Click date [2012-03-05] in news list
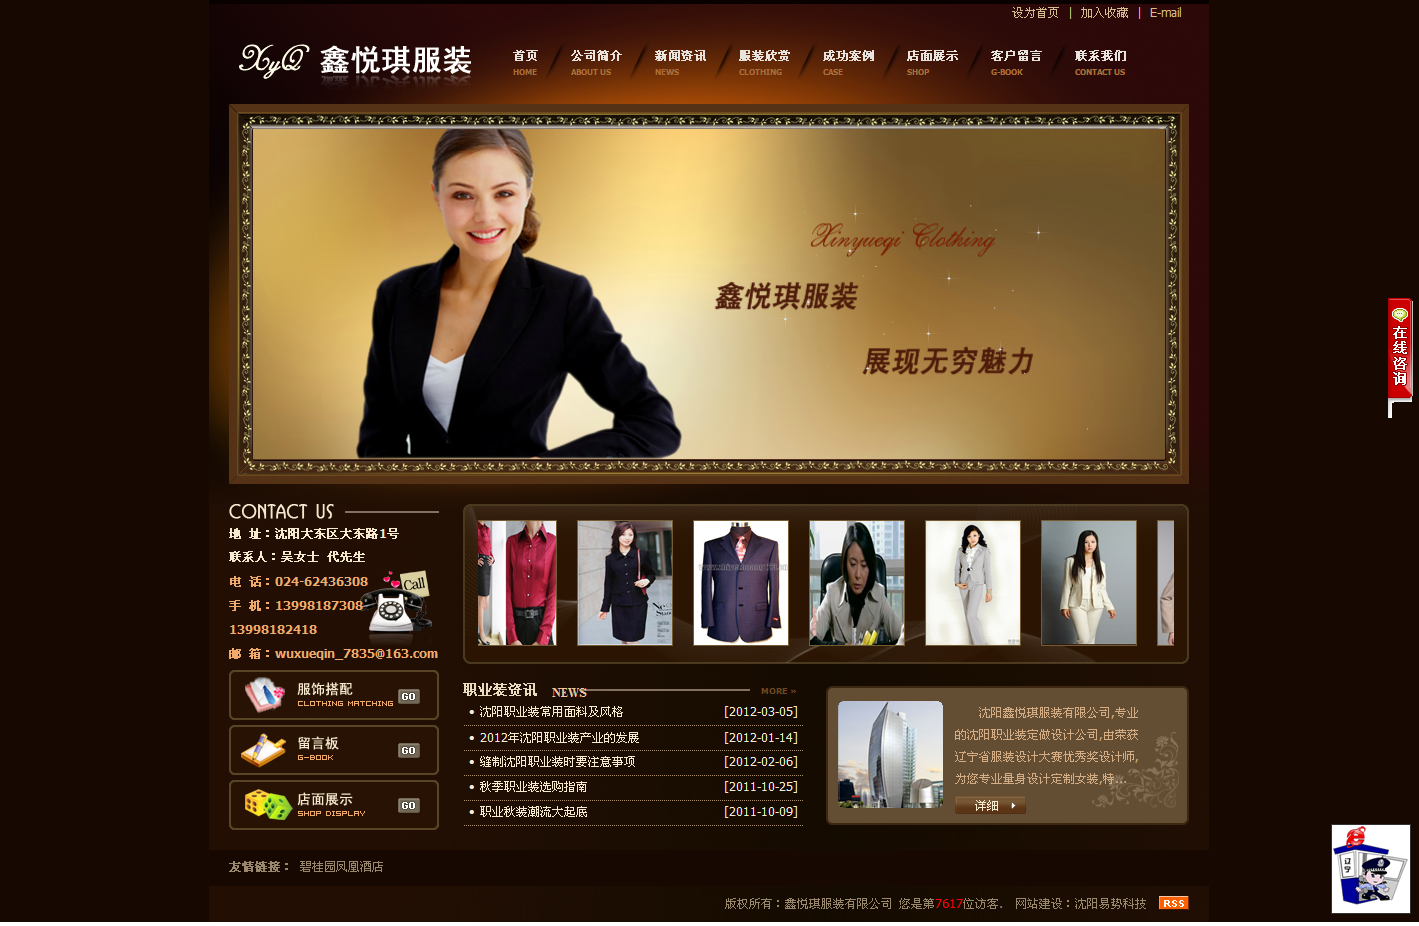The image size is (1419, 926). tap(761, 712)
